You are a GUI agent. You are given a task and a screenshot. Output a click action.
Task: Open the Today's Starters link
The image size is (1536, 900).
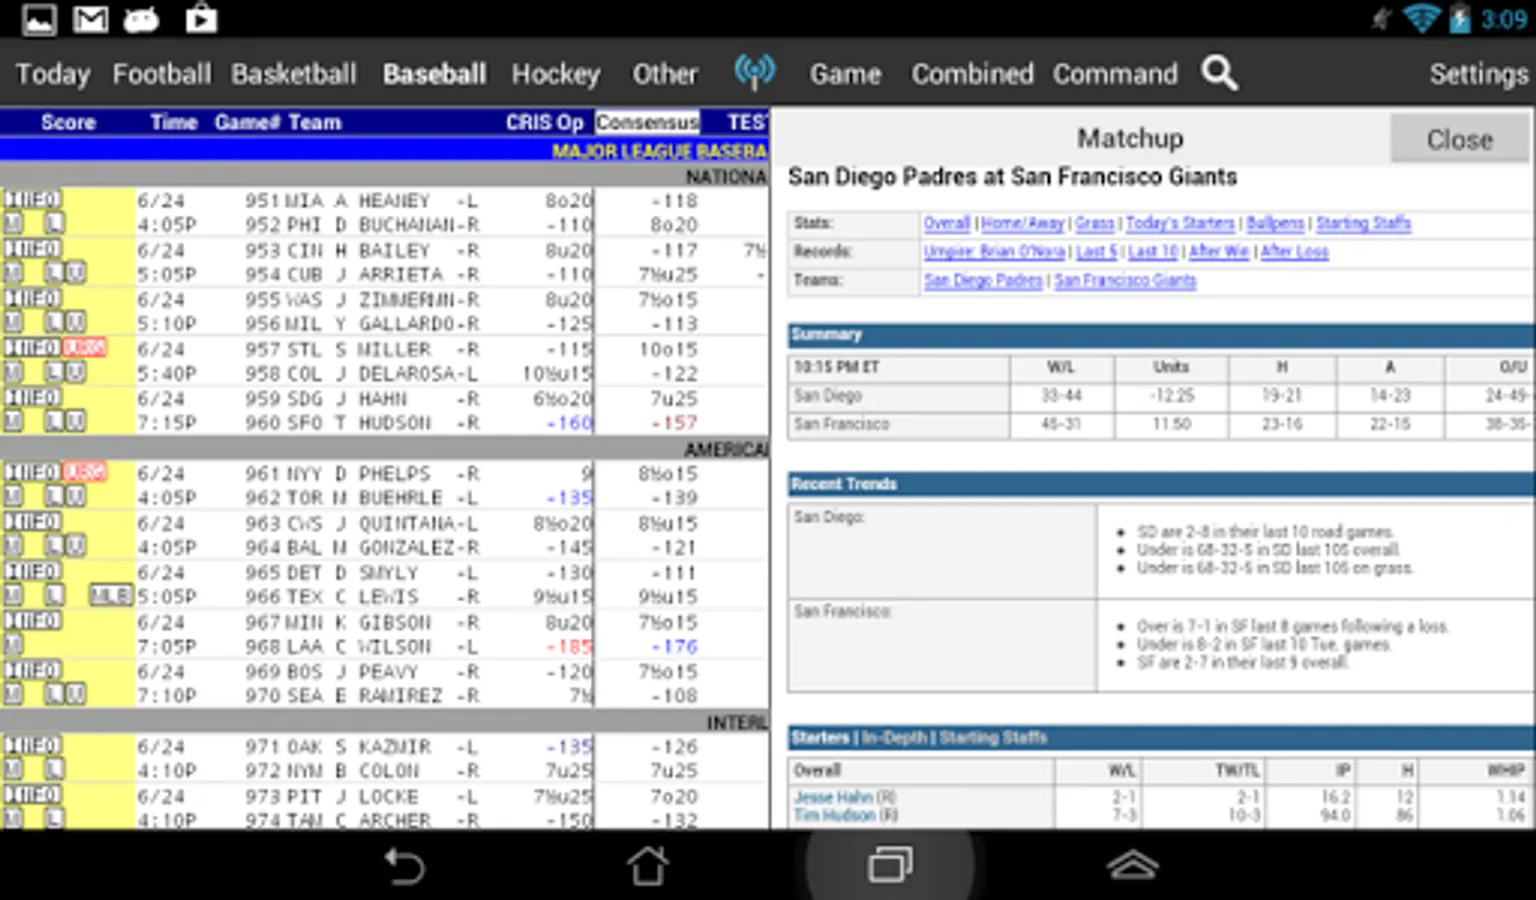coord(1180,223)
